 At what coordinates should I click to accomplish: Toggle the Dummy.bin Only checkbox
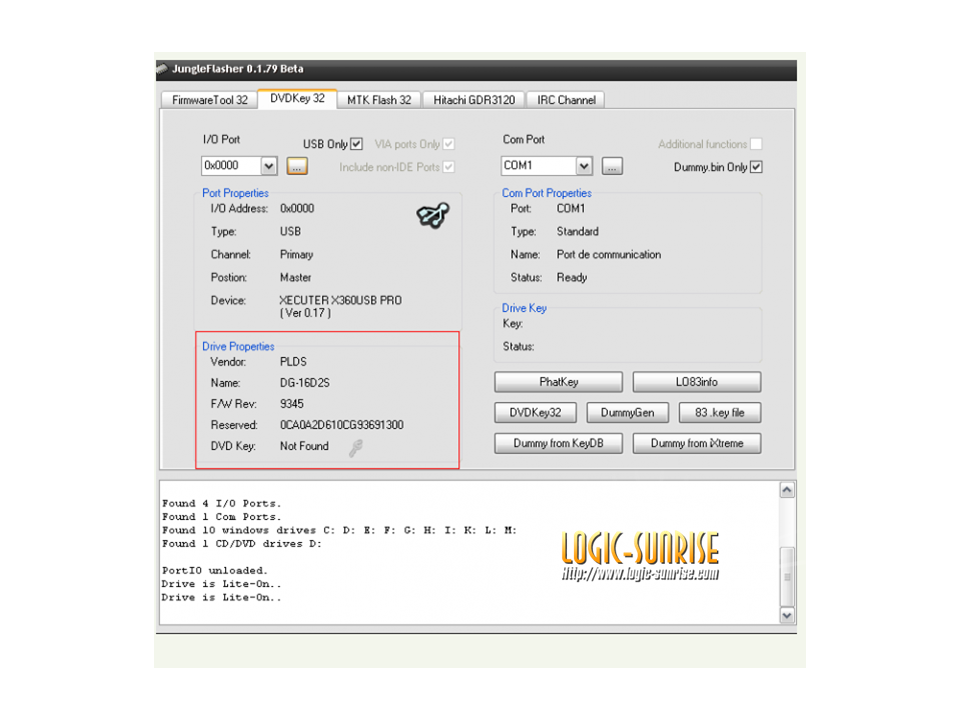click(x=756, y=167)
